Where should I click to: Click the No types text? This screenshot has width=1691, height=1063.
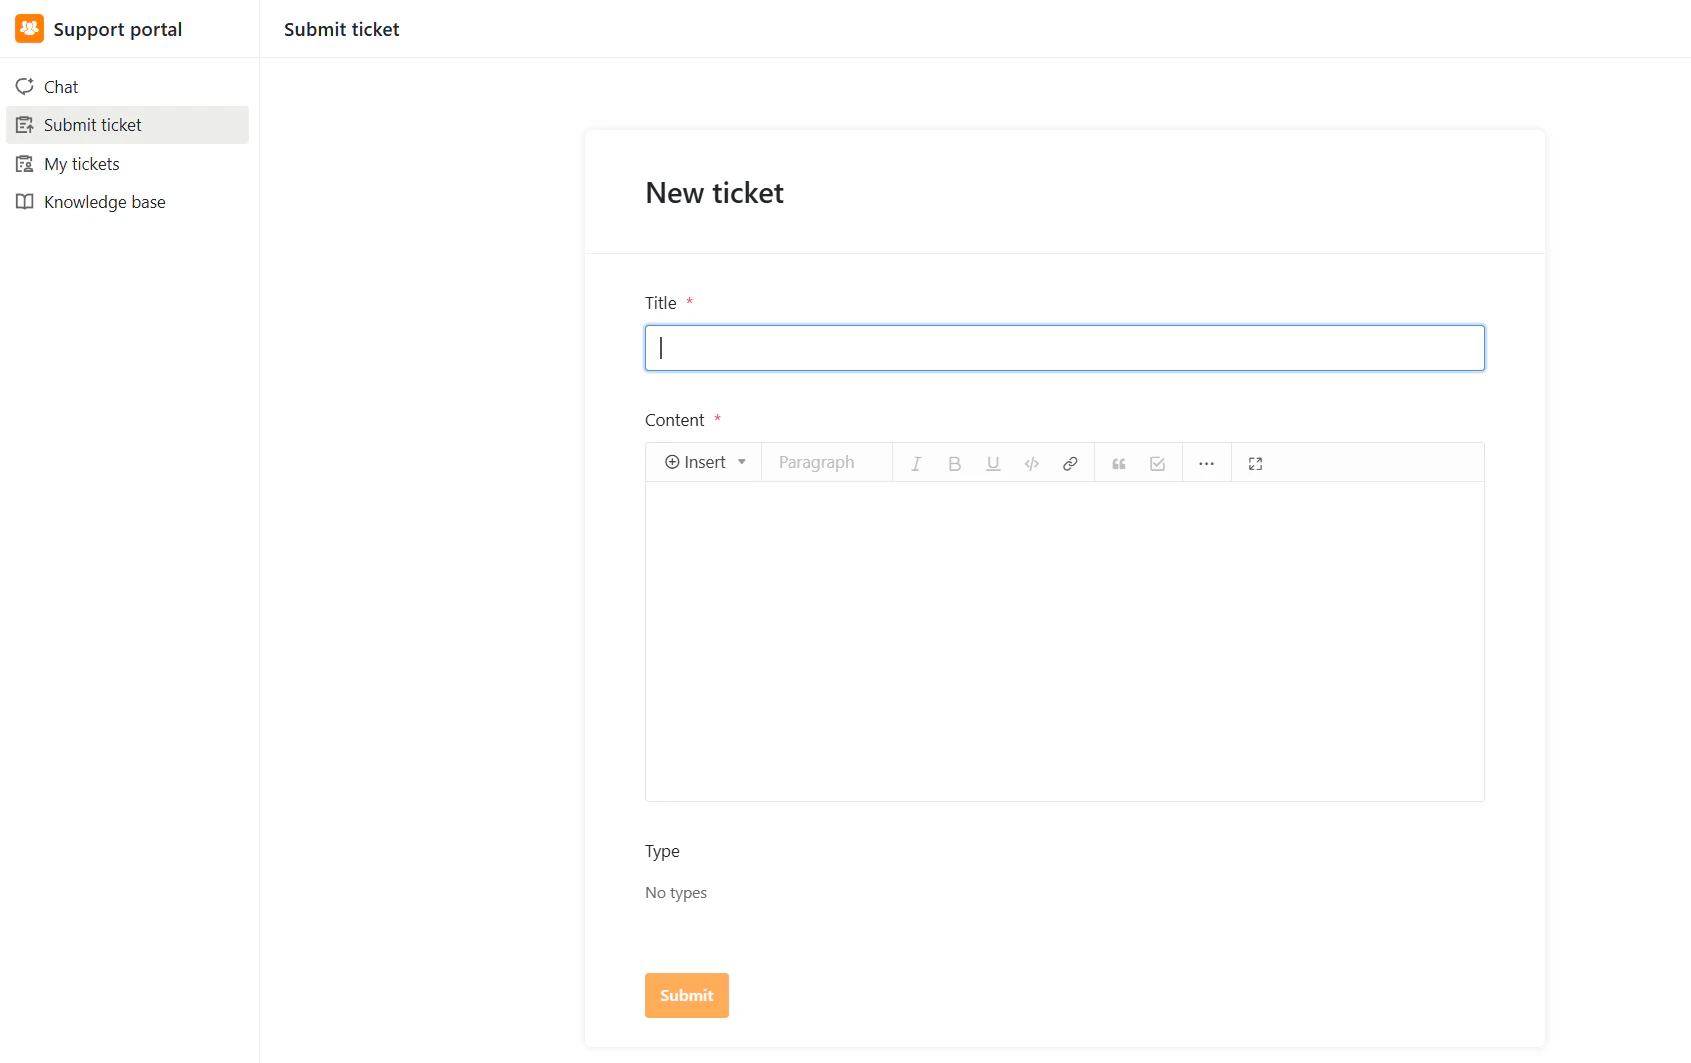coord(676,892)
